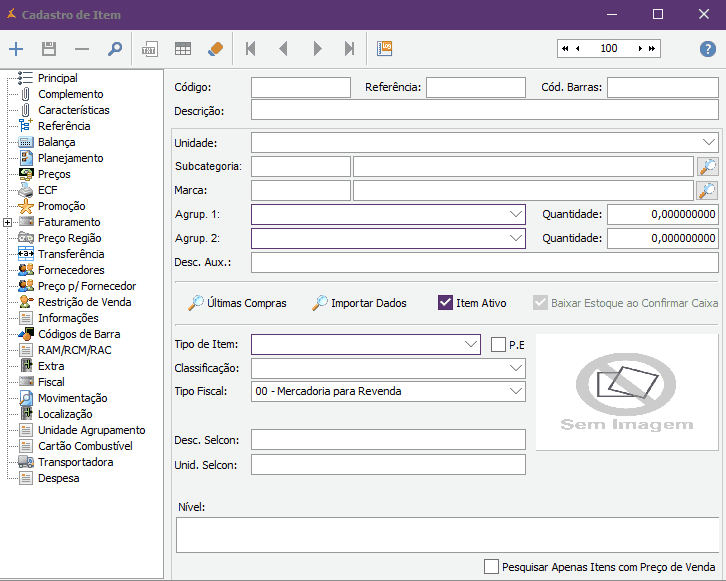Click the search magnifier in the toolbar

point(114,49)
